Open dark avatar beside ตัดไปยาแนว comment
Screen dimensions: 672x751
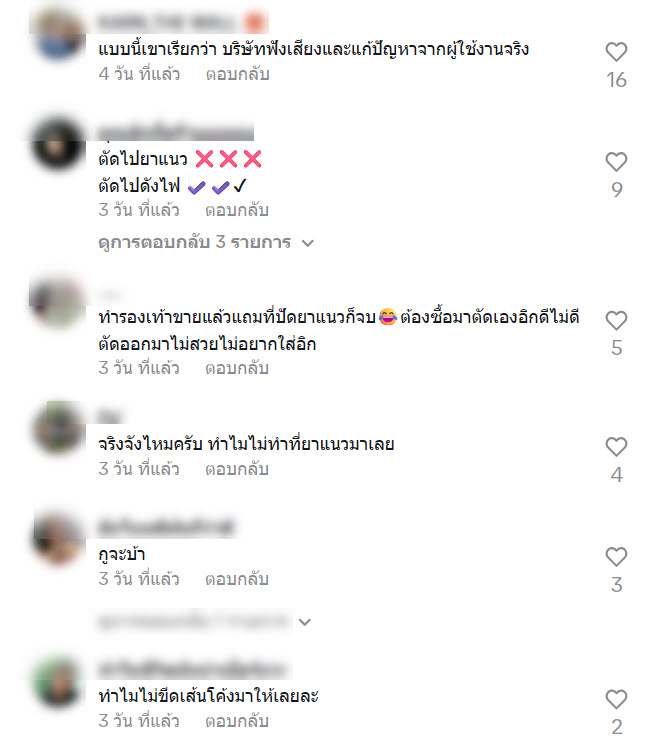(58, 145)
